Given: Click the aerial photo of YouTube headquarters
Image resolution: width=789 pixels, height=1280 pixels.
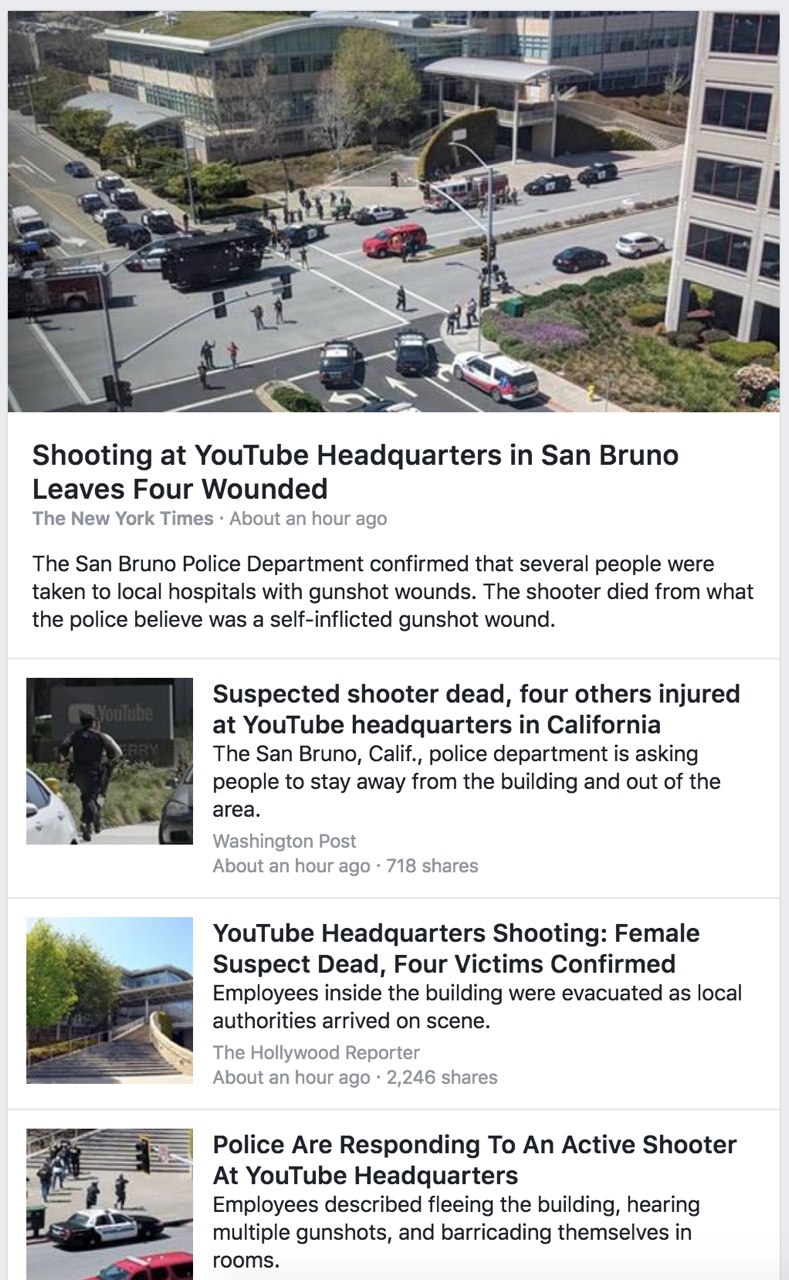Looking at the screenshot, I should coord(394,211).
